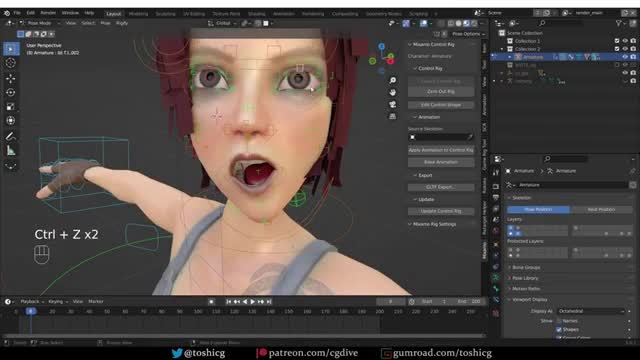Click the navigation gizmo Z axis
The image size is (640, 360).
(x=382, y=47)
